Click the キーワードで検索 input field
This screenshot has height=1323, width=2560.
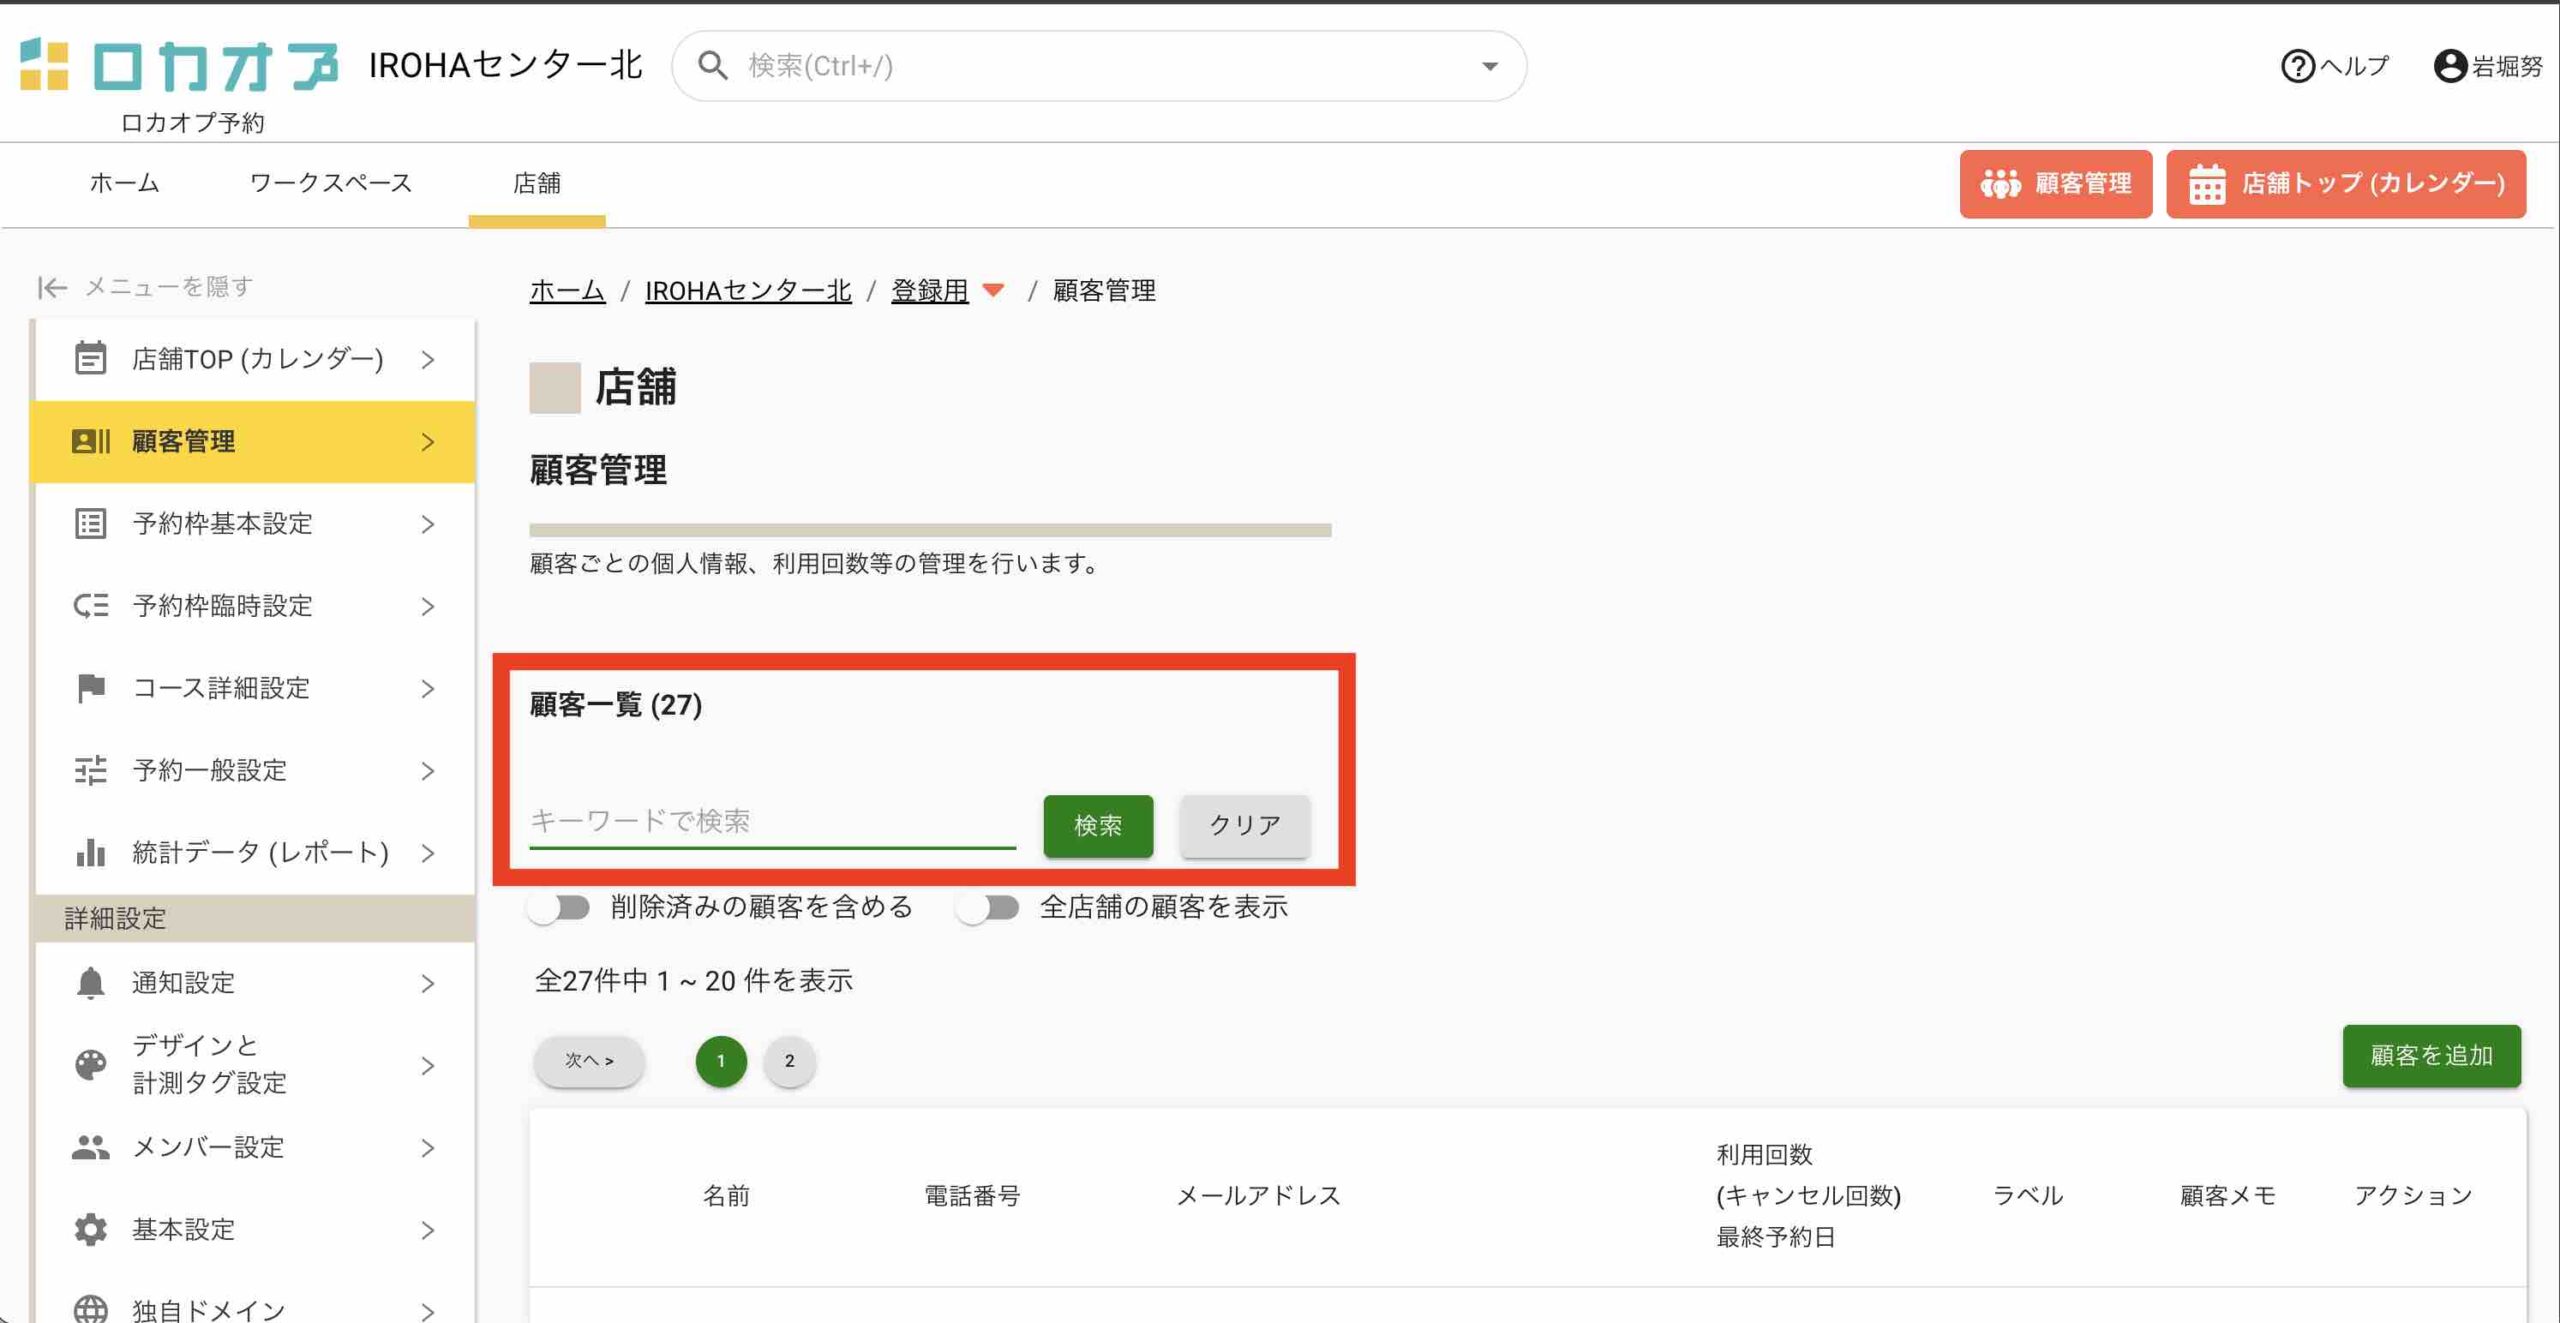click(x=771, y=822)
